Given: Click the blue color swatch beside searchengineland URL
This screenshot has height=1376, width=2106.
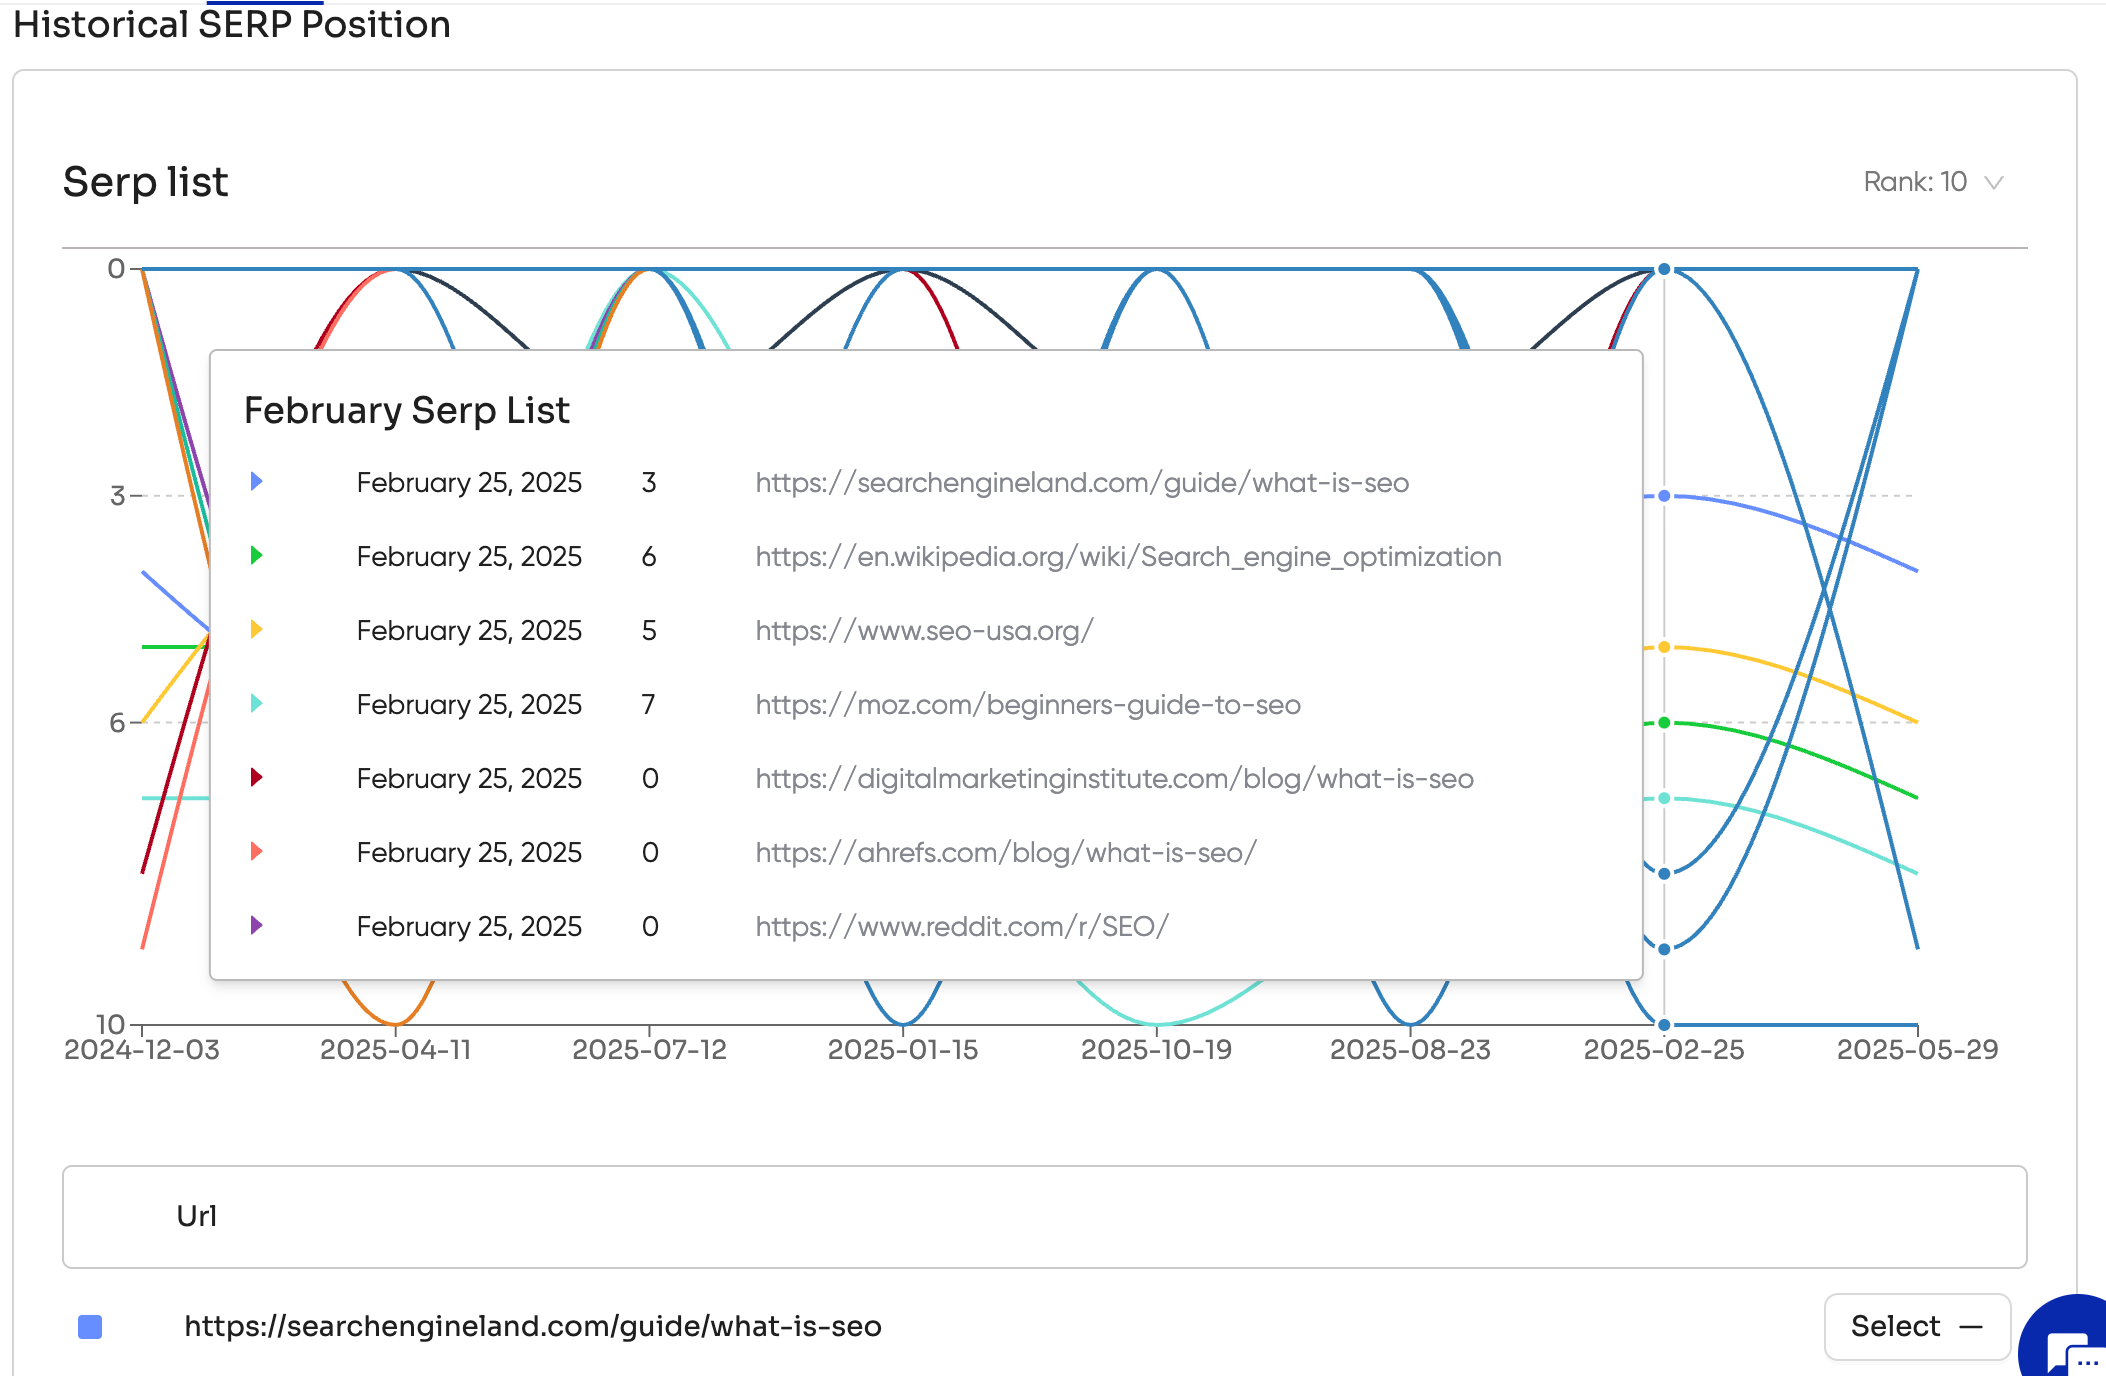Looking at the screenshot, I should point(90,1327).
